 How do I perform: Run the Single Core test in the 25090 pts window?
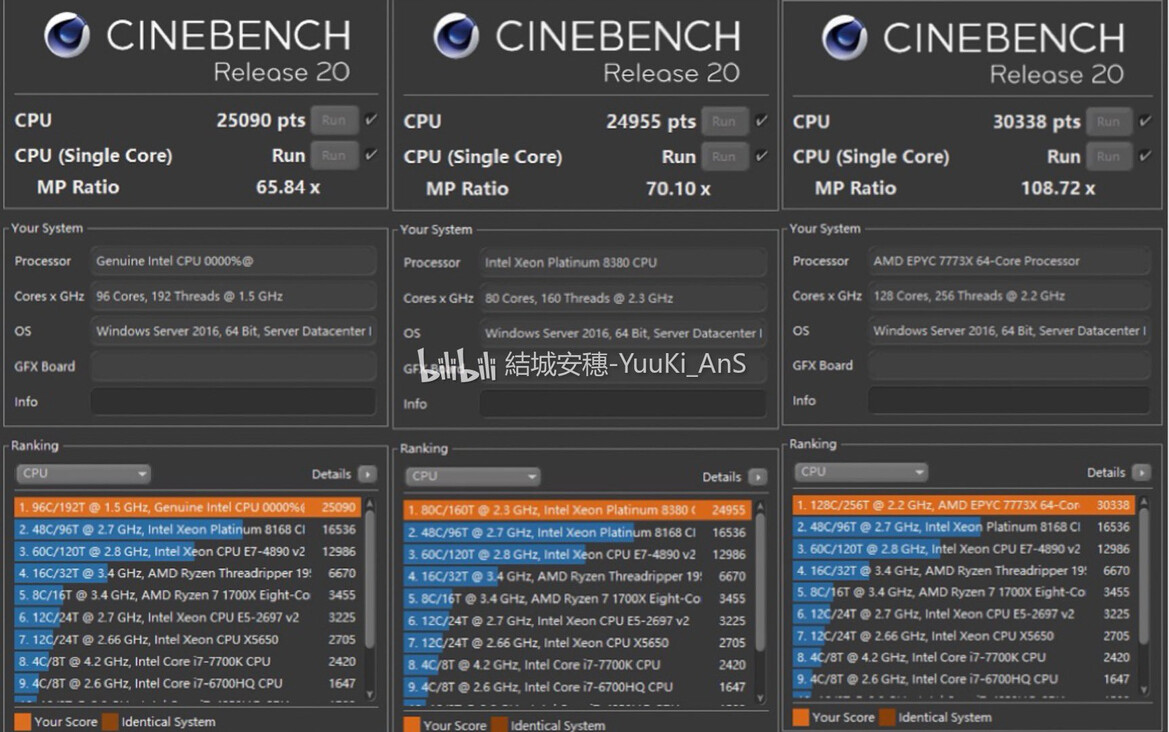tap(334, 155)
